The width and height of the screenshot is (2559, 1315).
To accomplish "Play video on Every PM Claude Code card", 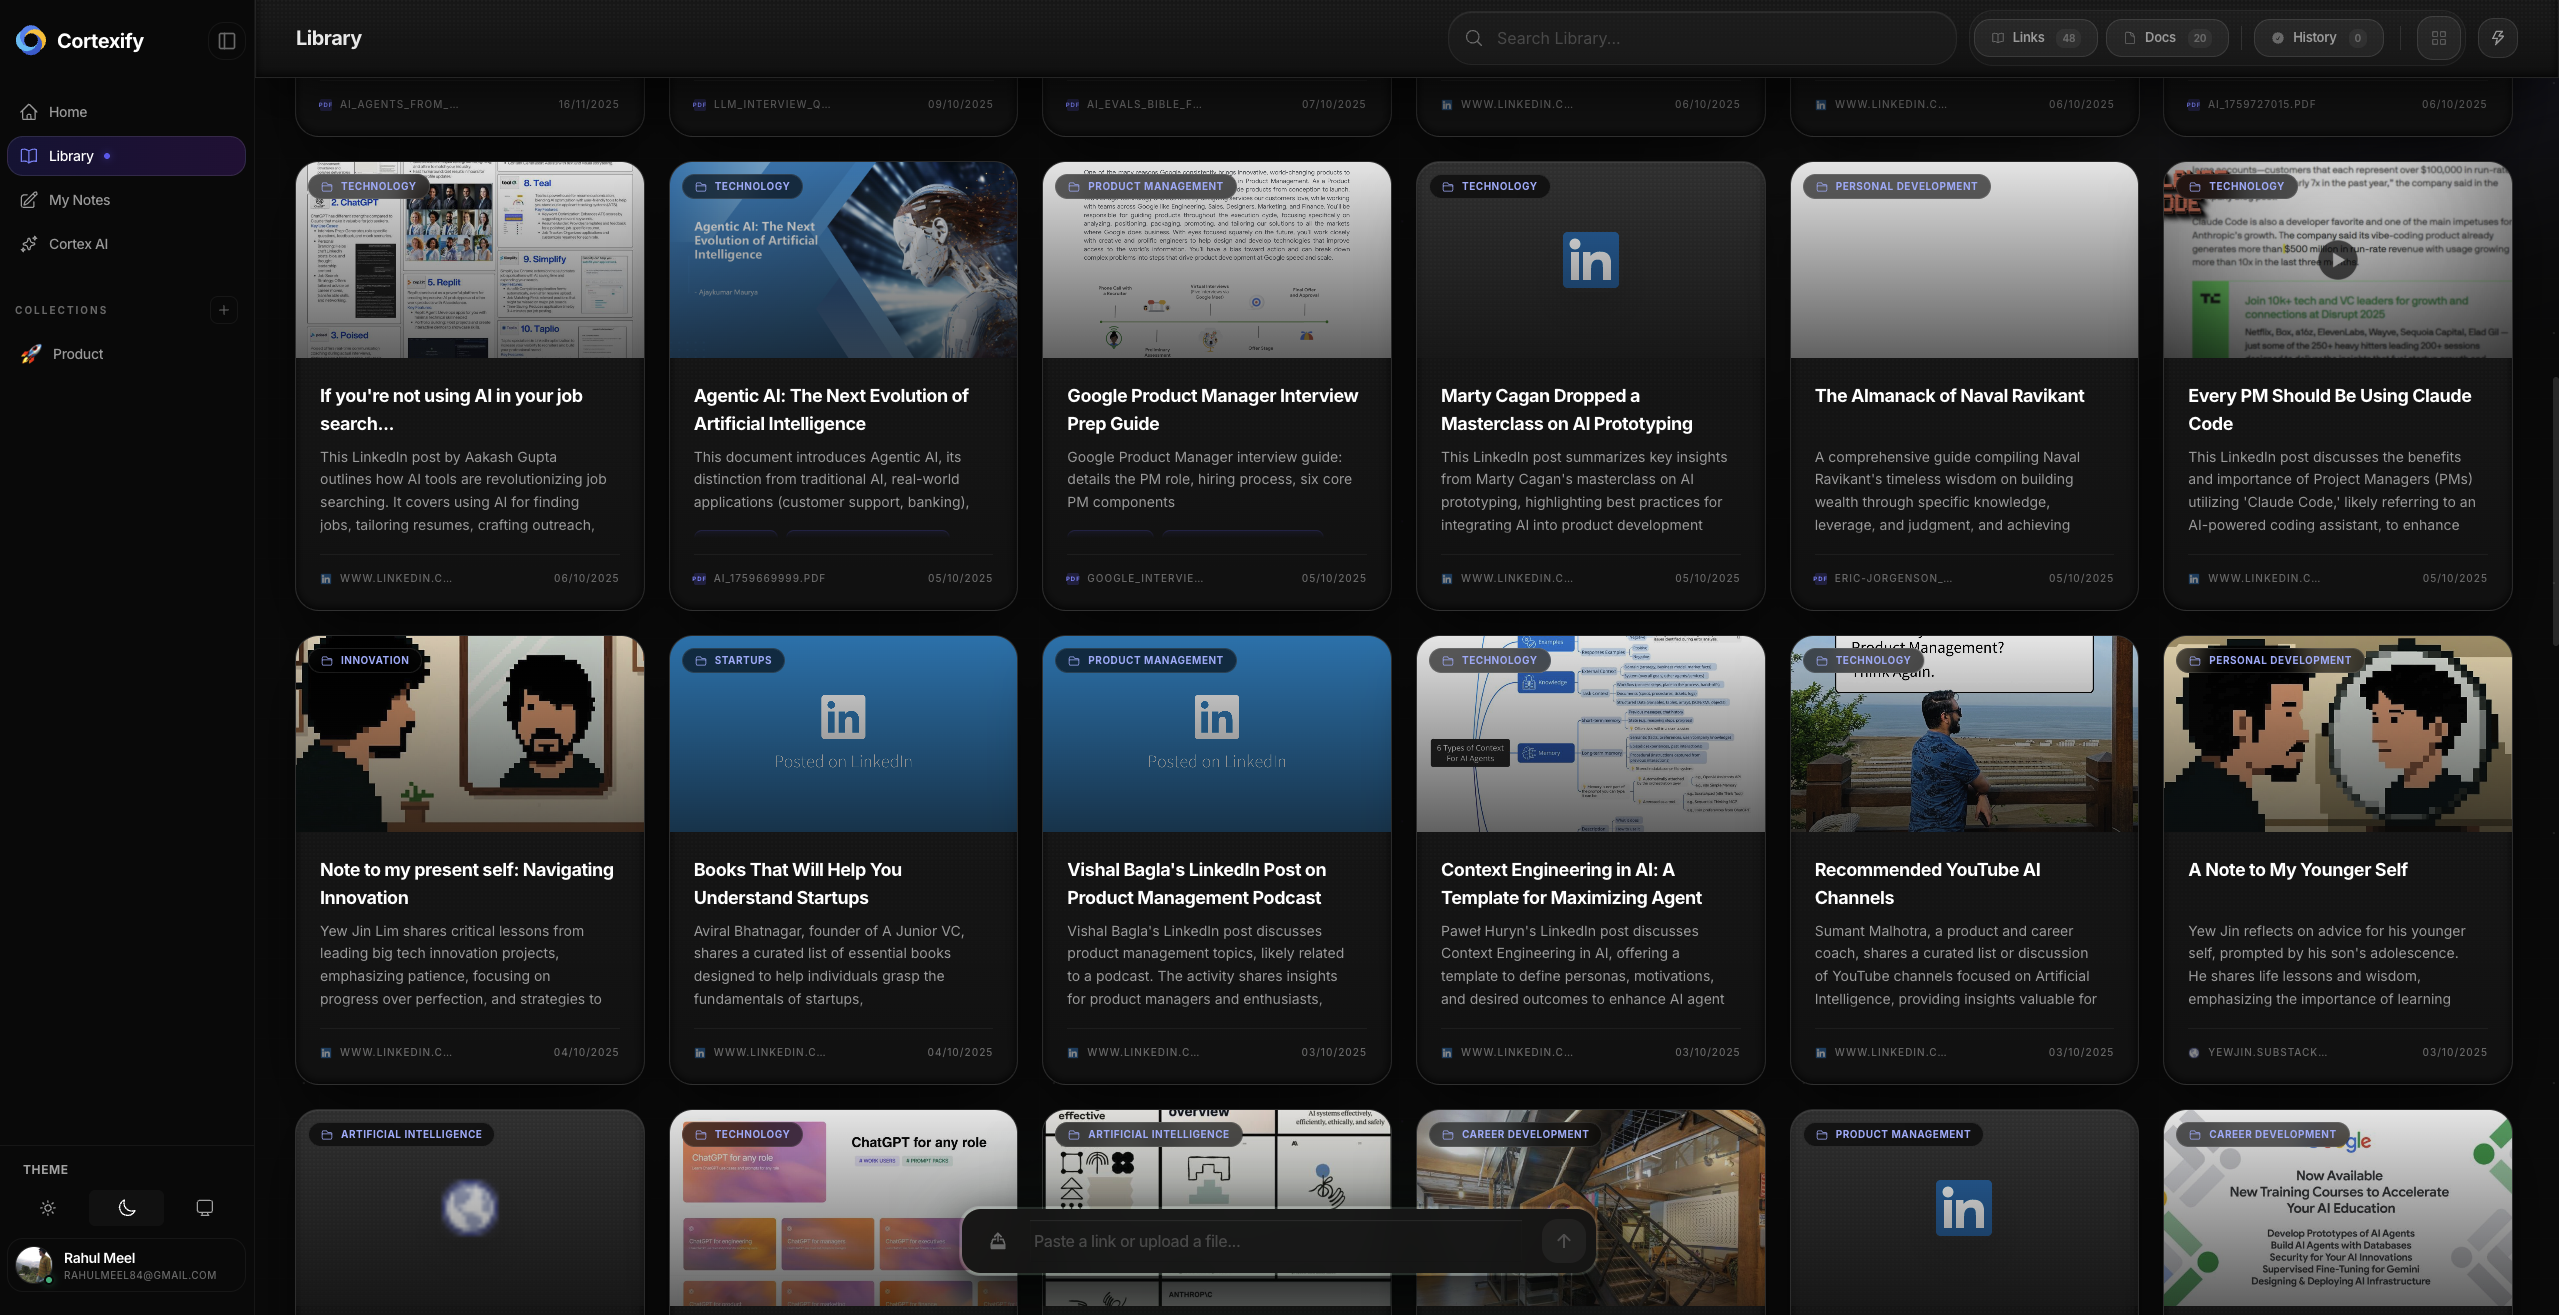I will (x=2338, y=261).
